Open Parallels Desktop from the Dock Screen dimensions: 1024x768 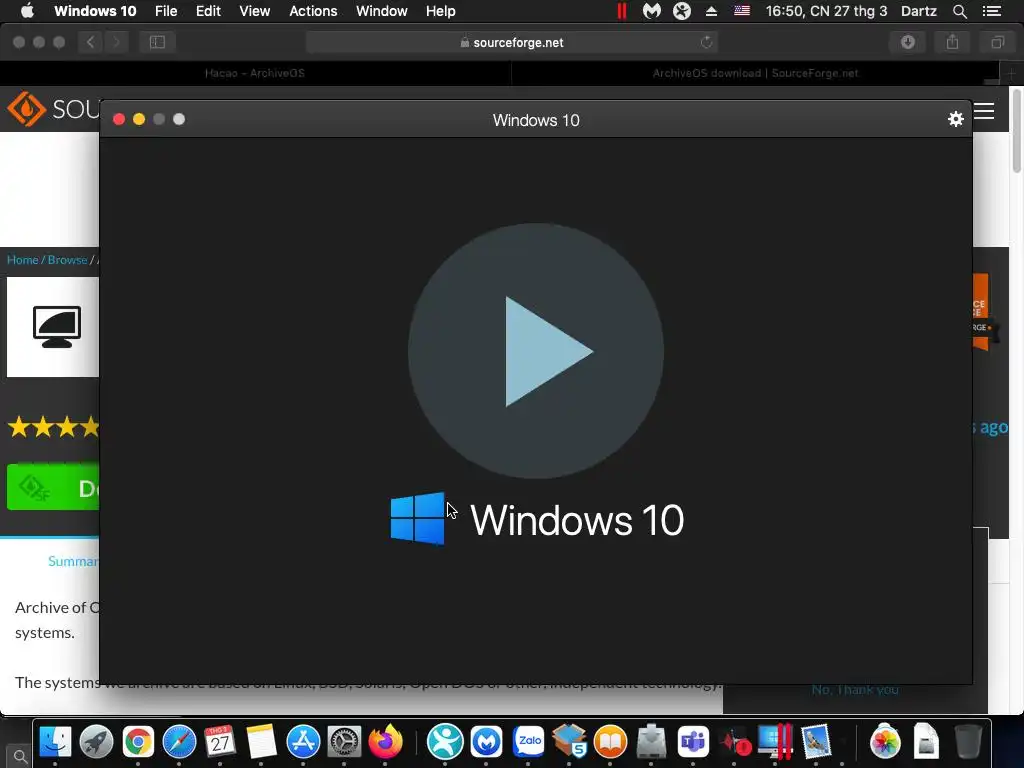point(775,742)
